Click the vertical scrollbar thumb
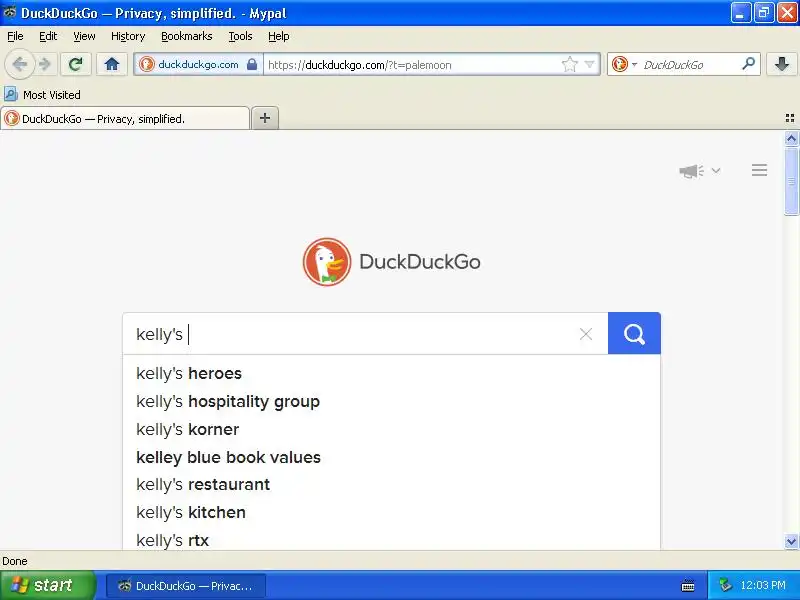Screen dimensions: 800x600 pos(791,181)
